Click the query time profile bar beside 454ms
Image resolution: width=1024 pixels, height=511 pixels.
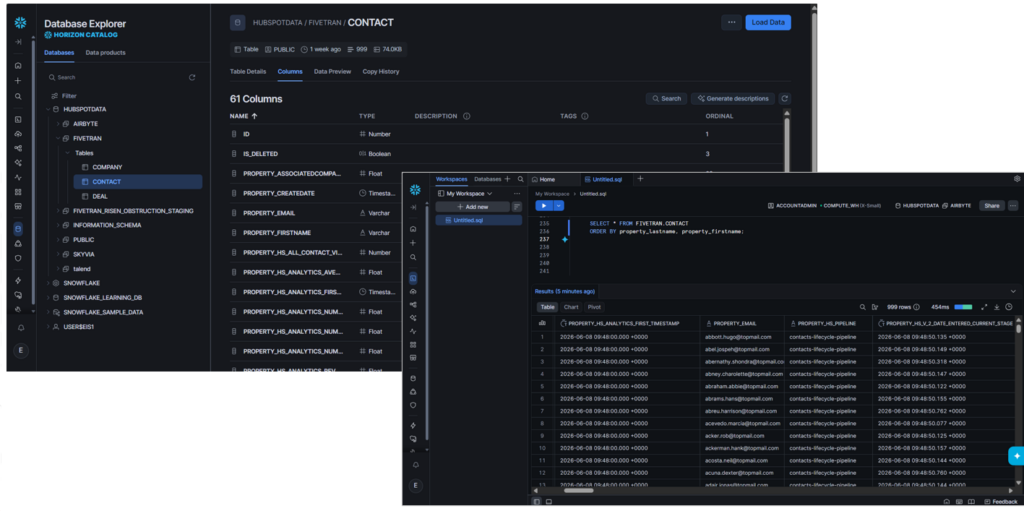(x=963, y=307)
